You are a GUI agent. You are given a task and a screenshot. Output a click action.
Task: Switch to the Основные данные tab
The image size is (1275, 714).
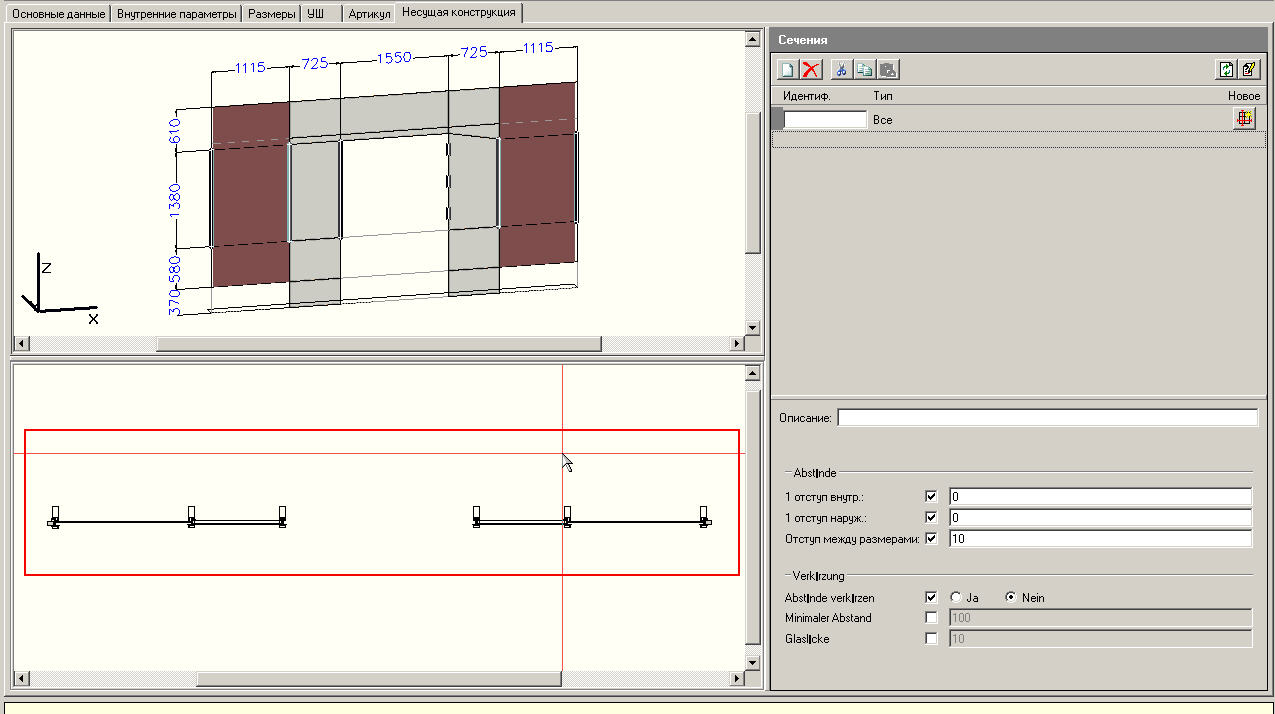tap(58, 14)
